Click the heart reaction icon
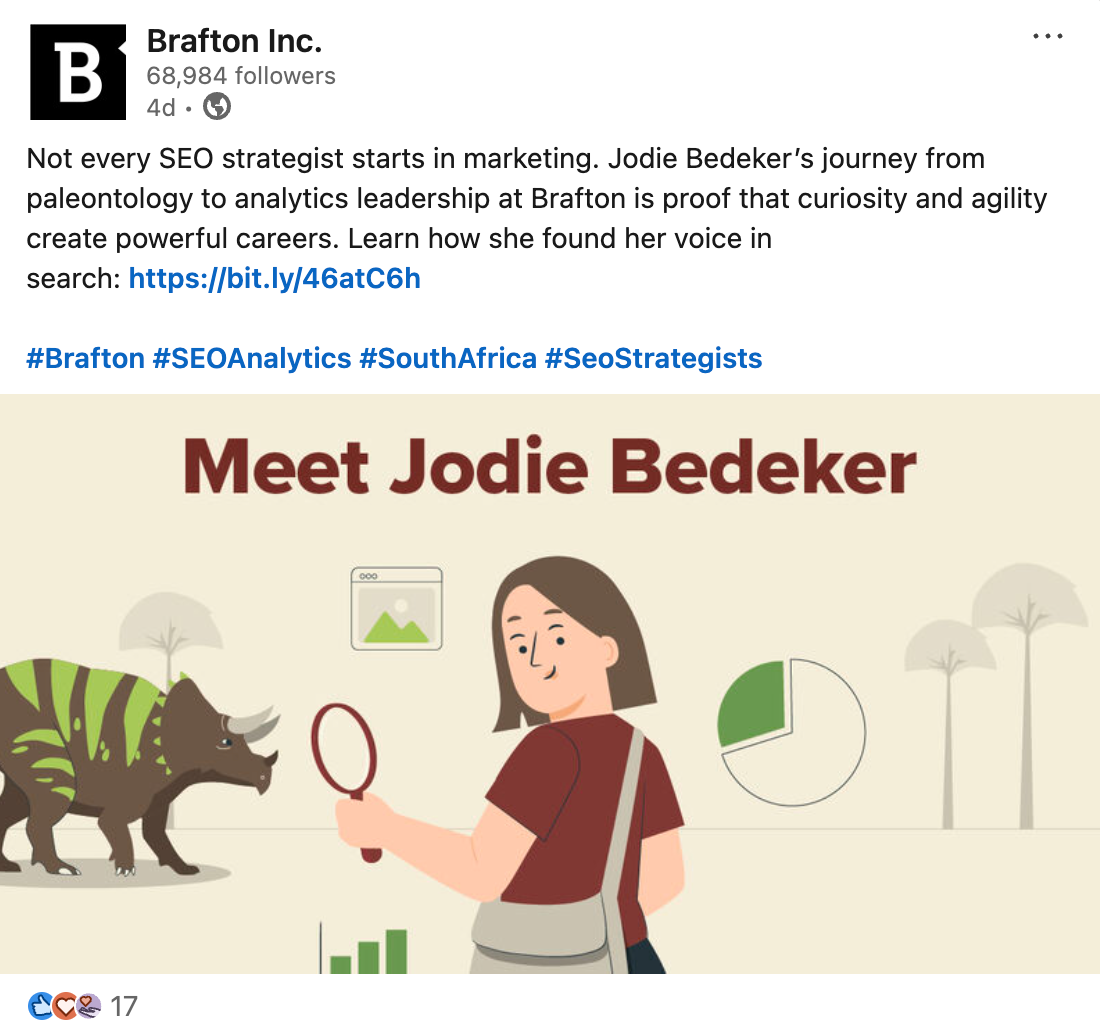Screen dimensions: 1100x1032 [65, 1005]
